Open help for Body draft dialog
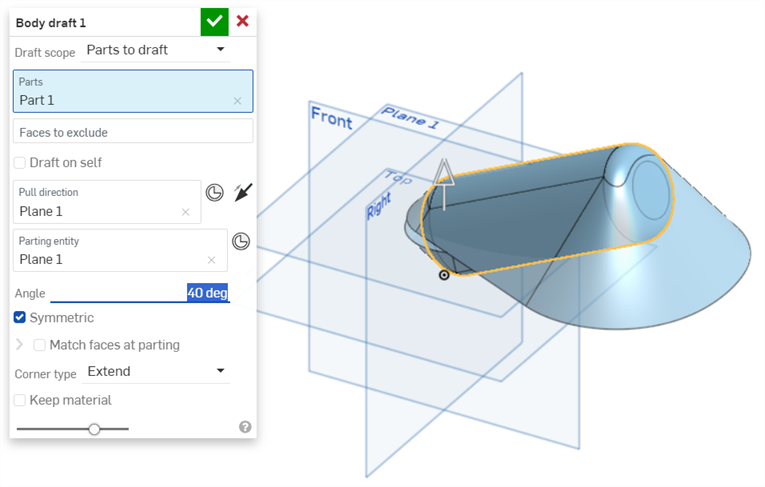The height and width of the screenshot is (487, 765). point(245,427)
